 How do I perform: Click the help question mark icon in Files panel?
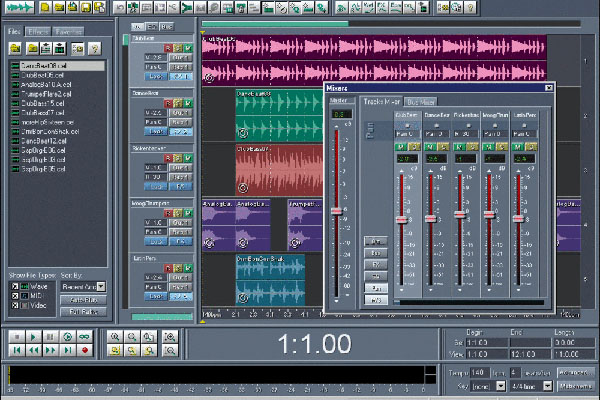(x=95, y=48)
